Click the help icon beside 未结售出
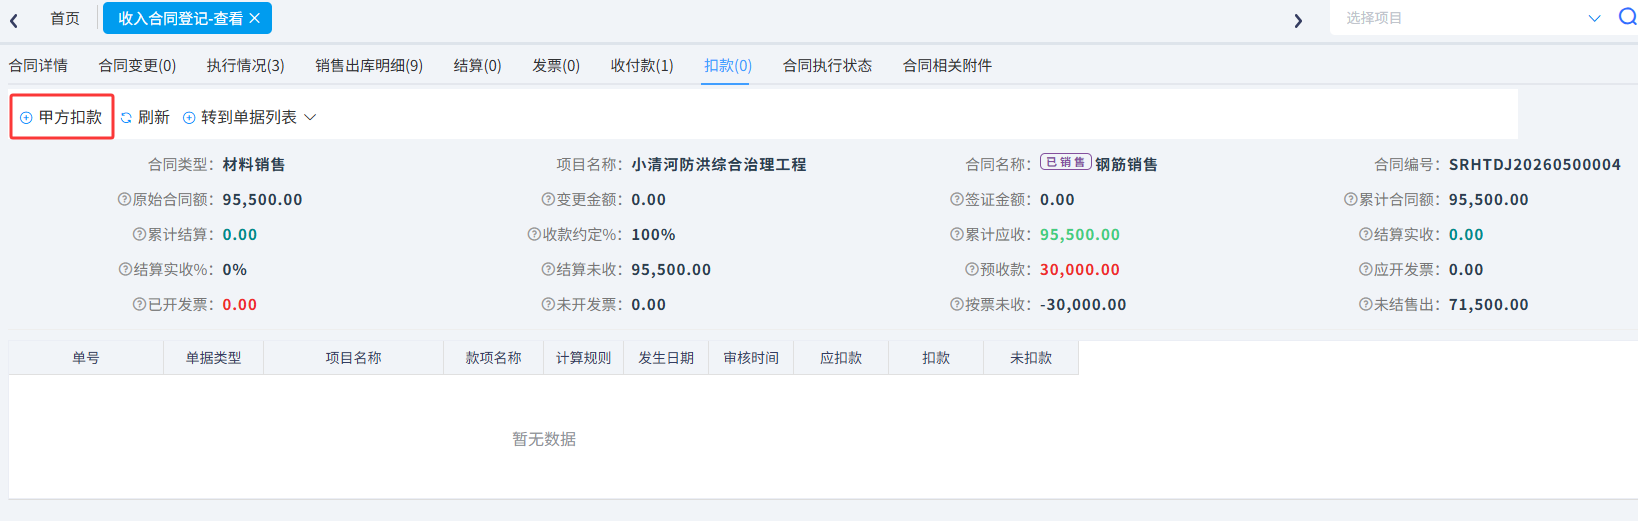This screenshot has width=1638, height=521. [x=1366, y=304]
